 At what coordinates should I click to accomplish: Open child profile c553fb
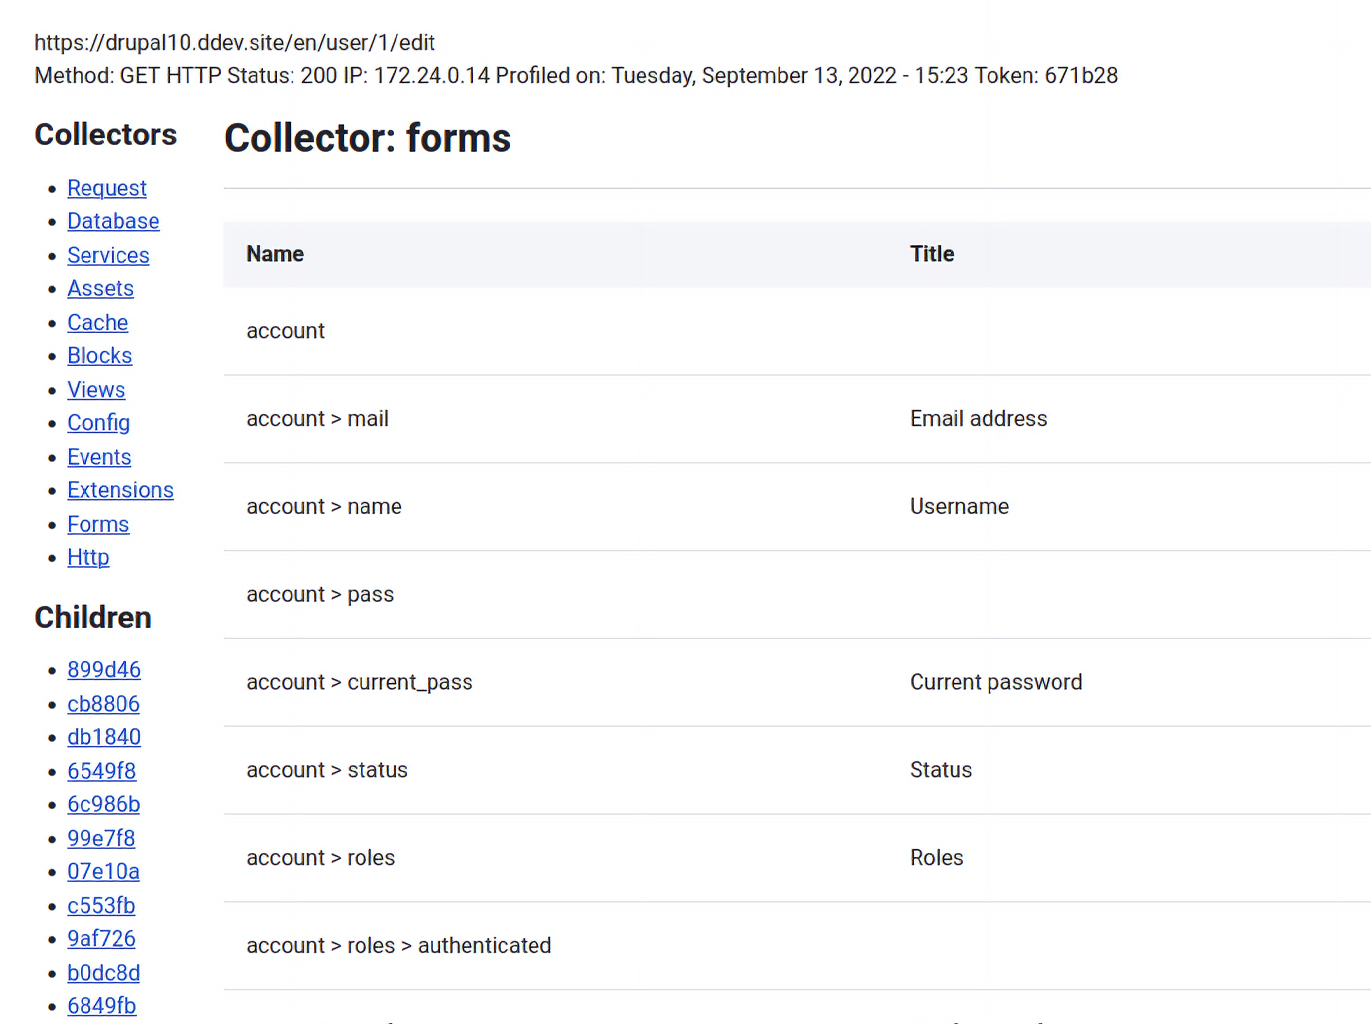[x=101, y=905]
